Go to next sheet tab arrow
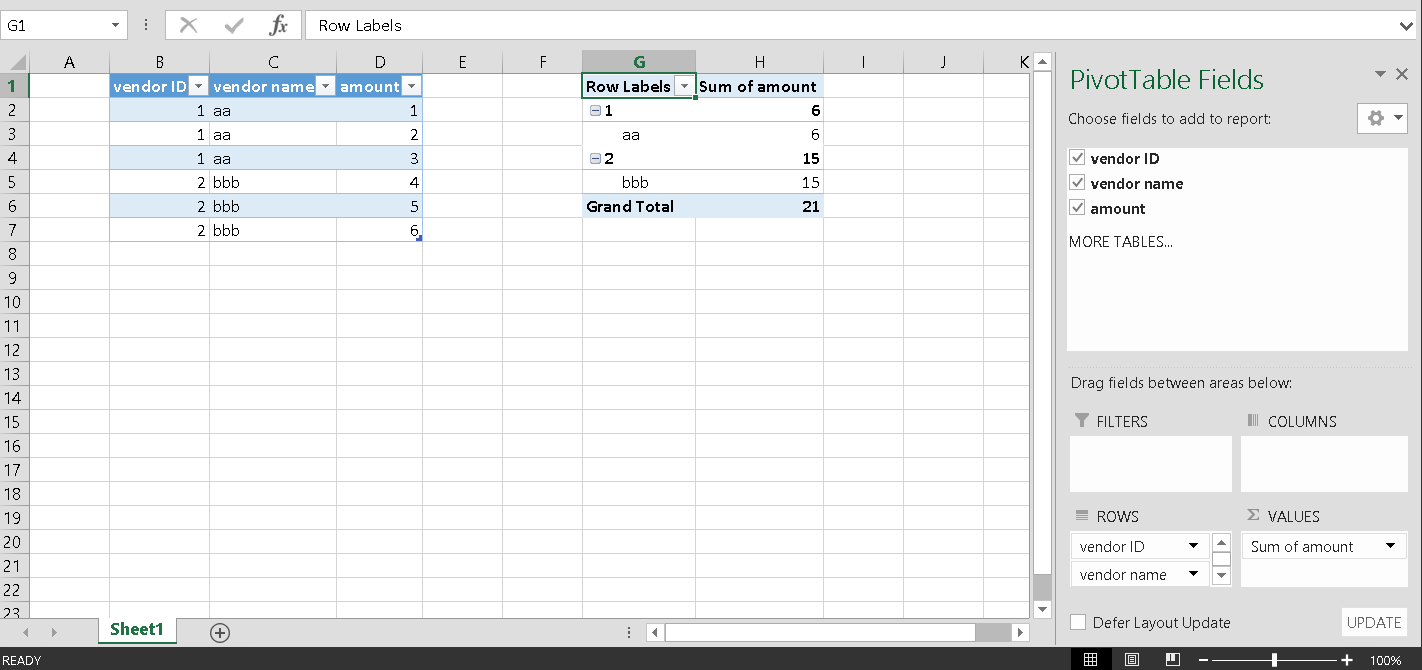Viewport: 1422px width, 670px height. pyautogui.click(x=54, y=632)
